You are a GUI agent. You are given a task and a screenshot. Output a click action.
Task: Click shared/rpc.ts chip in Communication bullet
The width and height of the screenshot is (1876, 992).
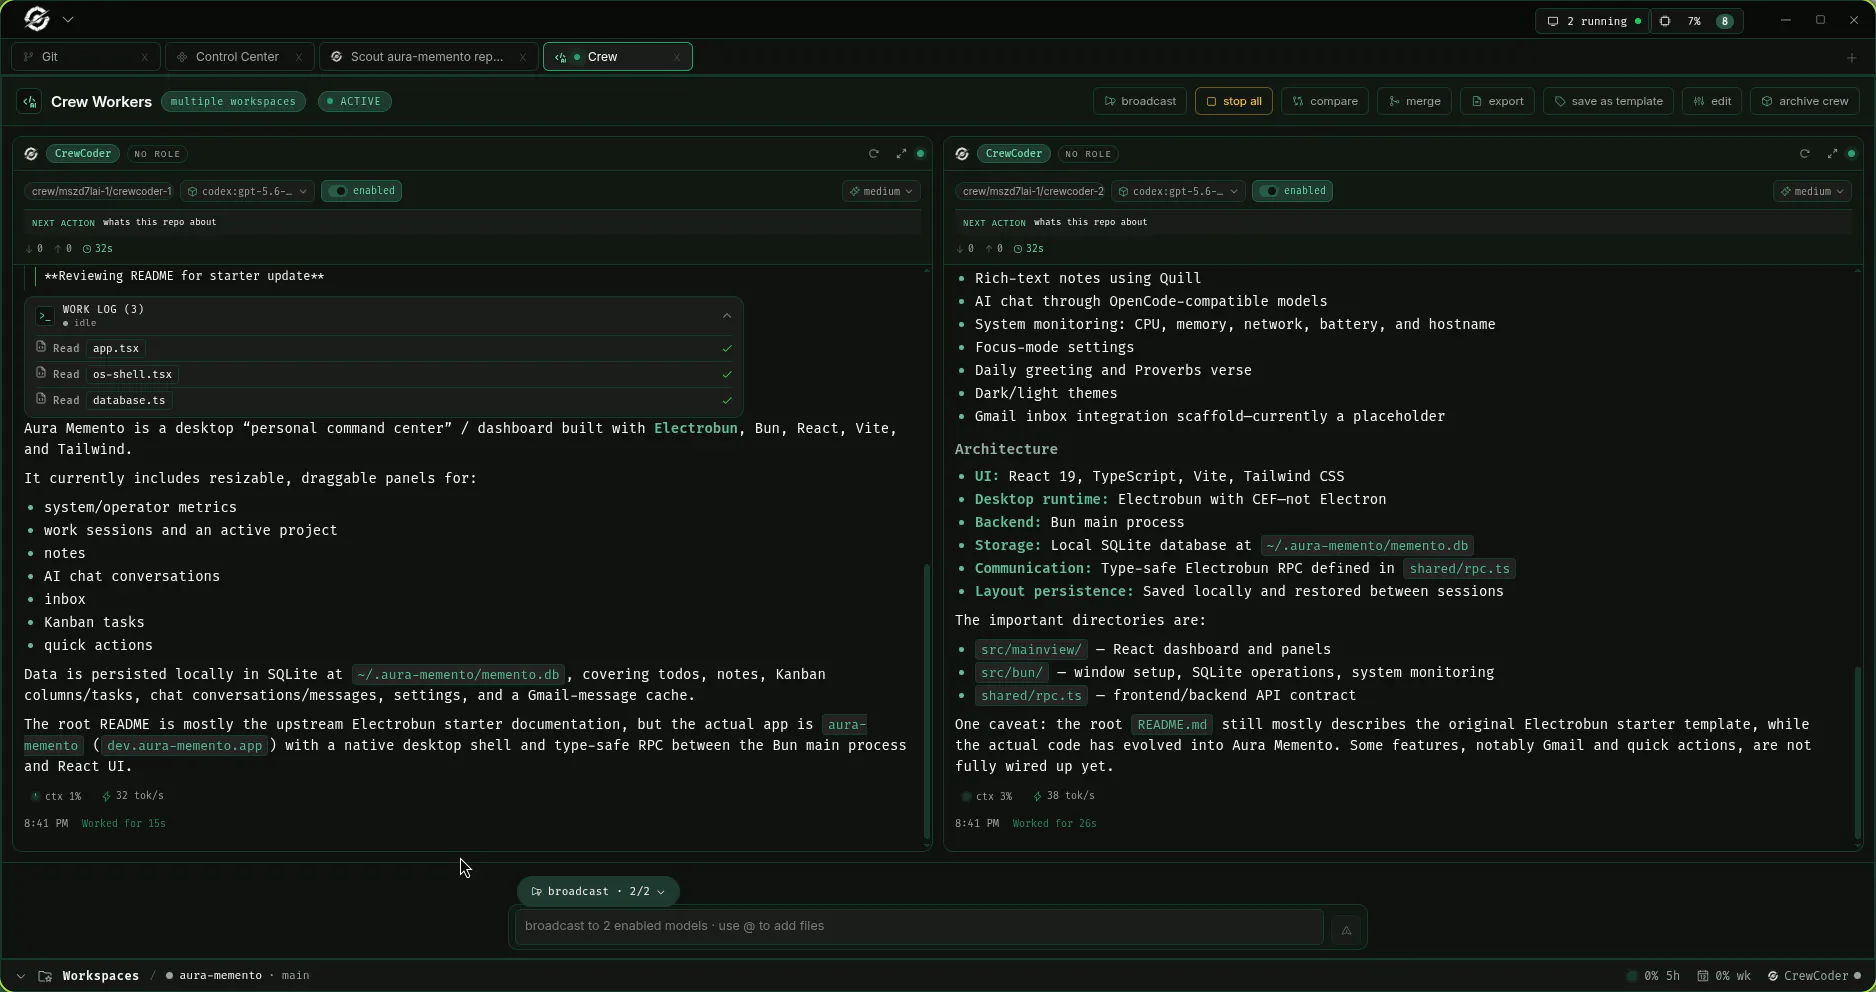(x=1459, y=569)
